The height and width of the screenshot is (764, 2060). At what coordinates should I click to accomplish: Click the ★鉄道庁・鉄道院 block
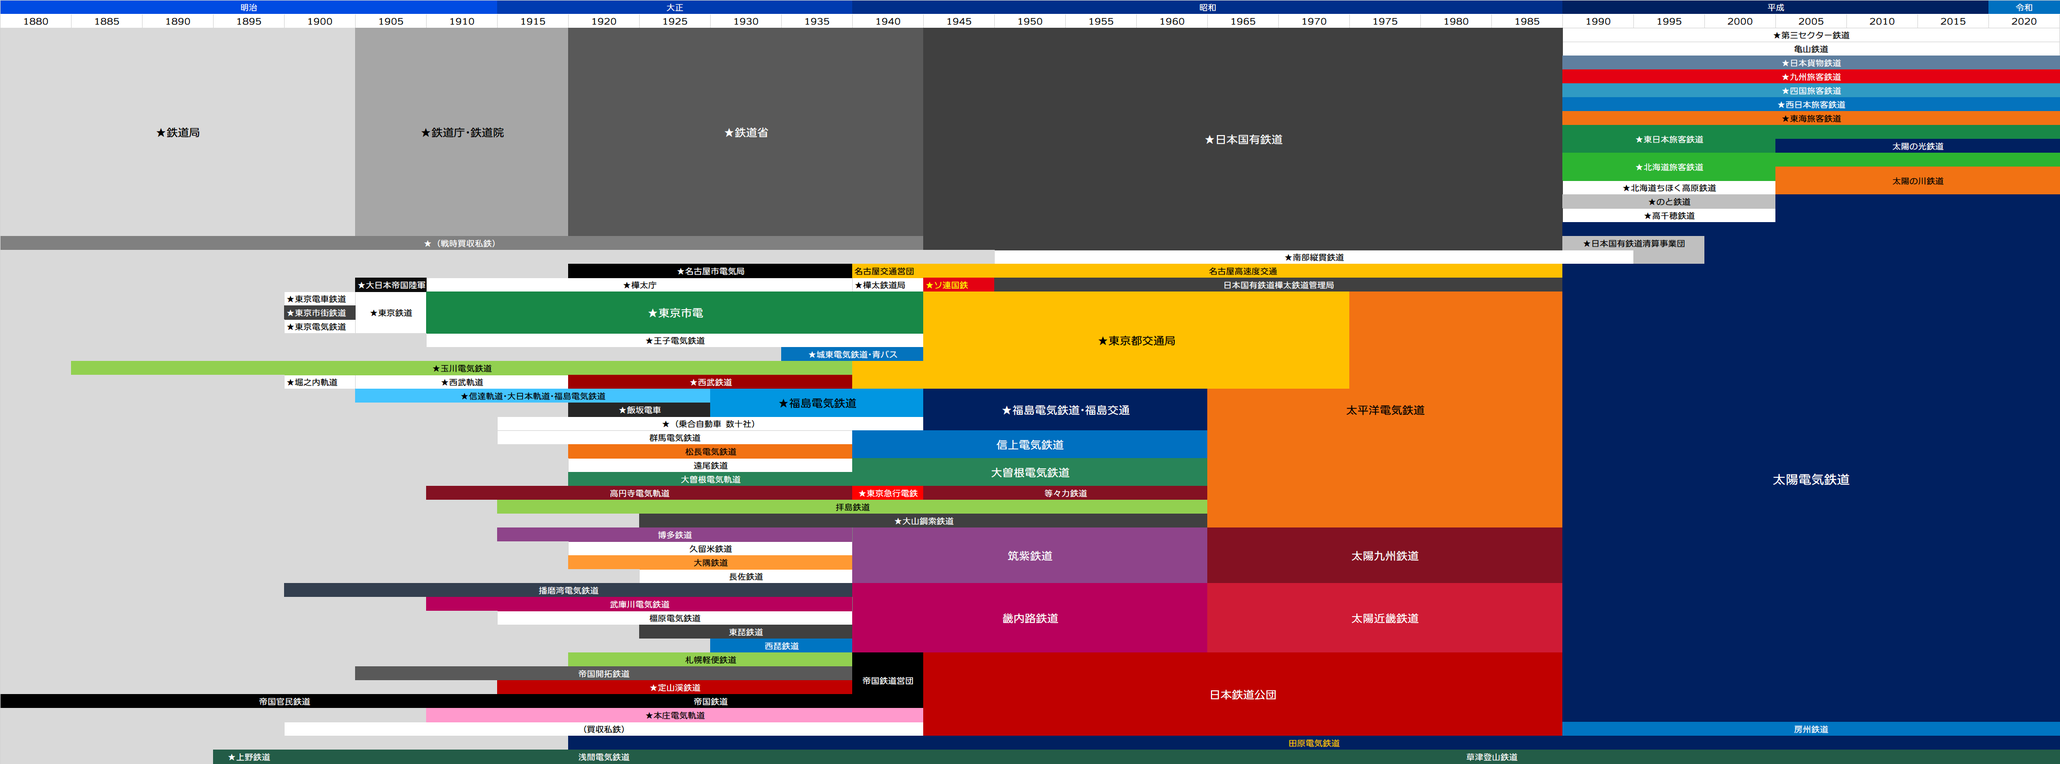pos(461,132)
